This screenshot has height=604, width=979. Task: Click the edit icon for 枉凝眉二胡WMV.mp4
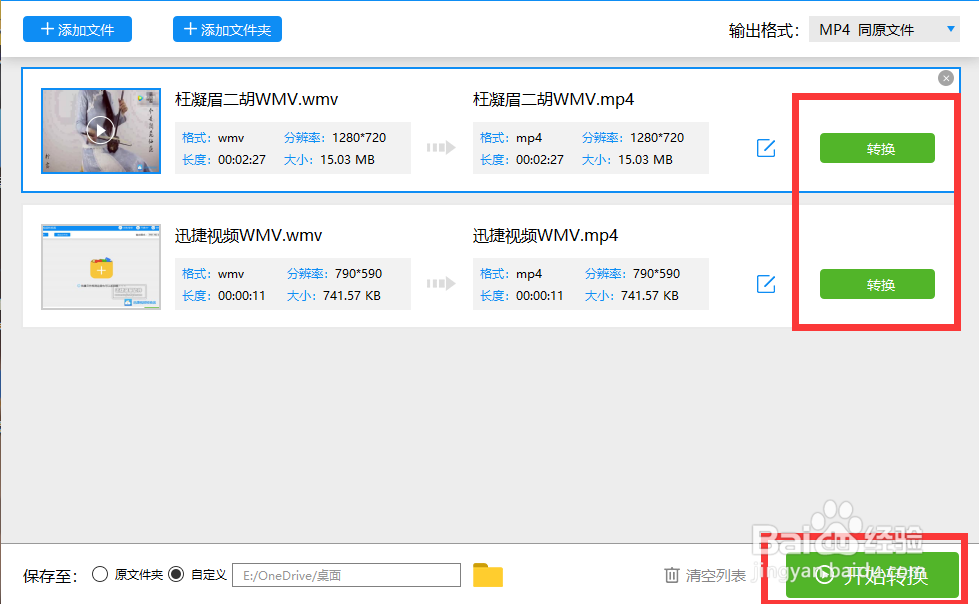[x=765, y=147]
